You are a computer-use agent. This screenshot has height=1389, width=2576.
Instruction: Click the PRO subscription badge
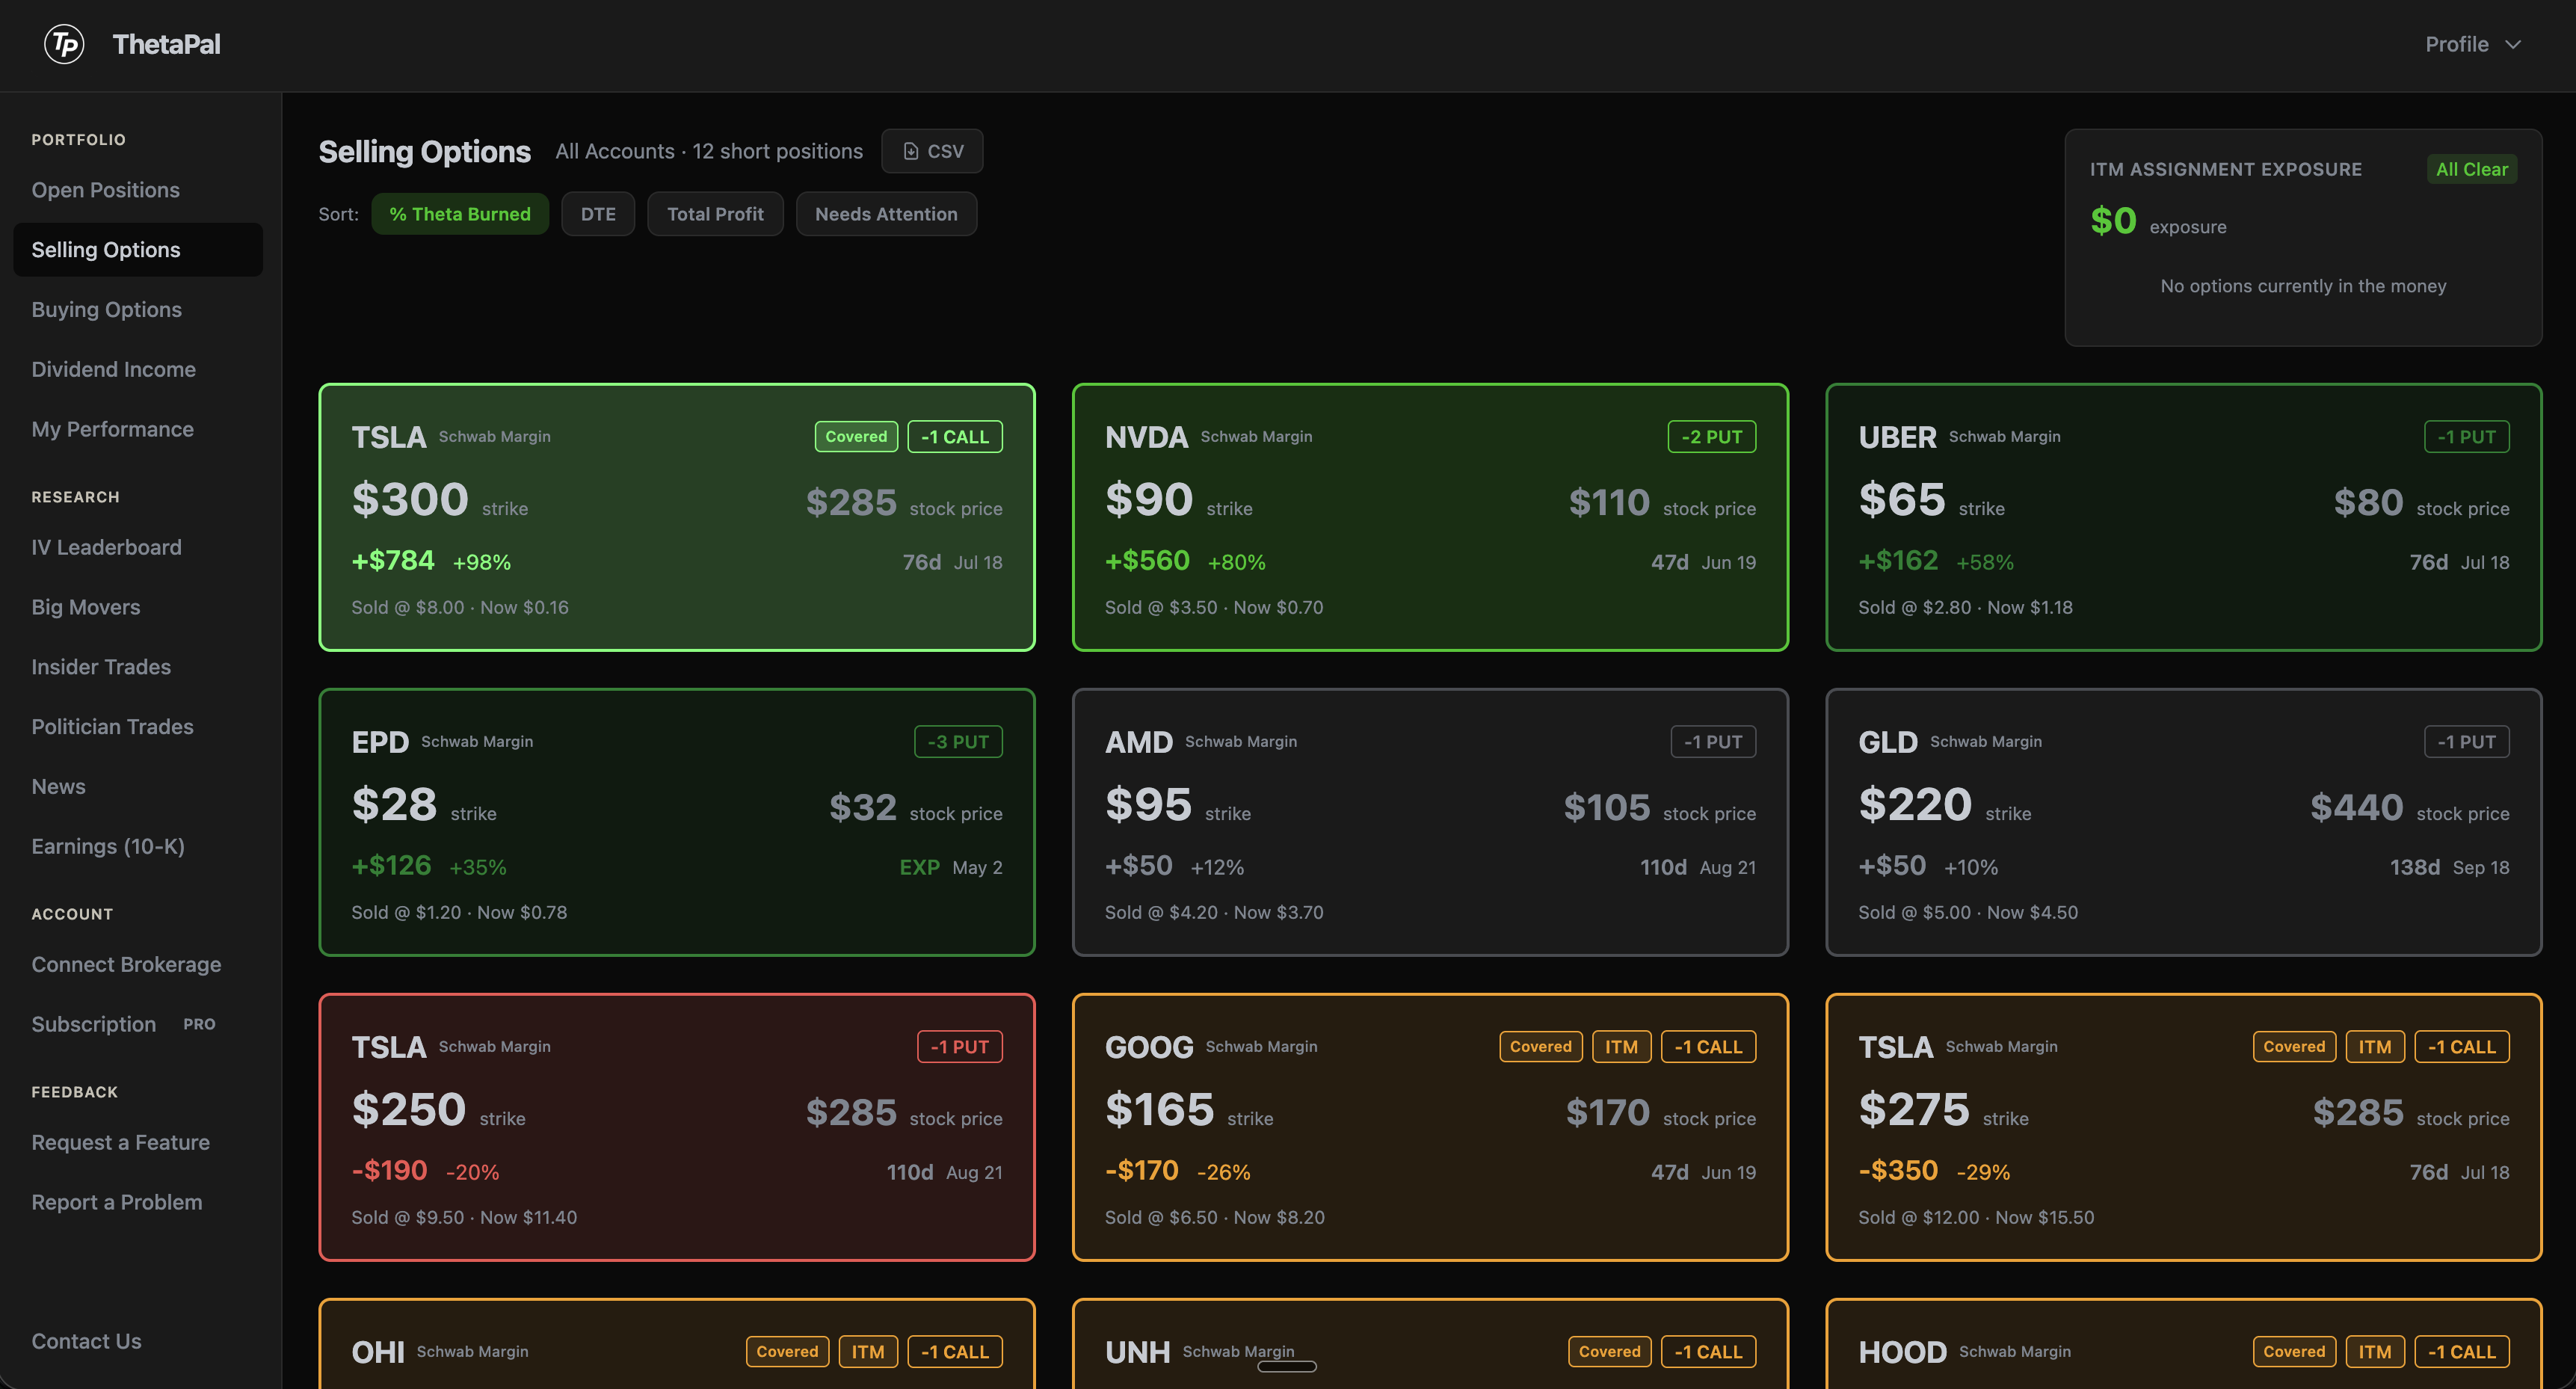[x=199, y=1024]
